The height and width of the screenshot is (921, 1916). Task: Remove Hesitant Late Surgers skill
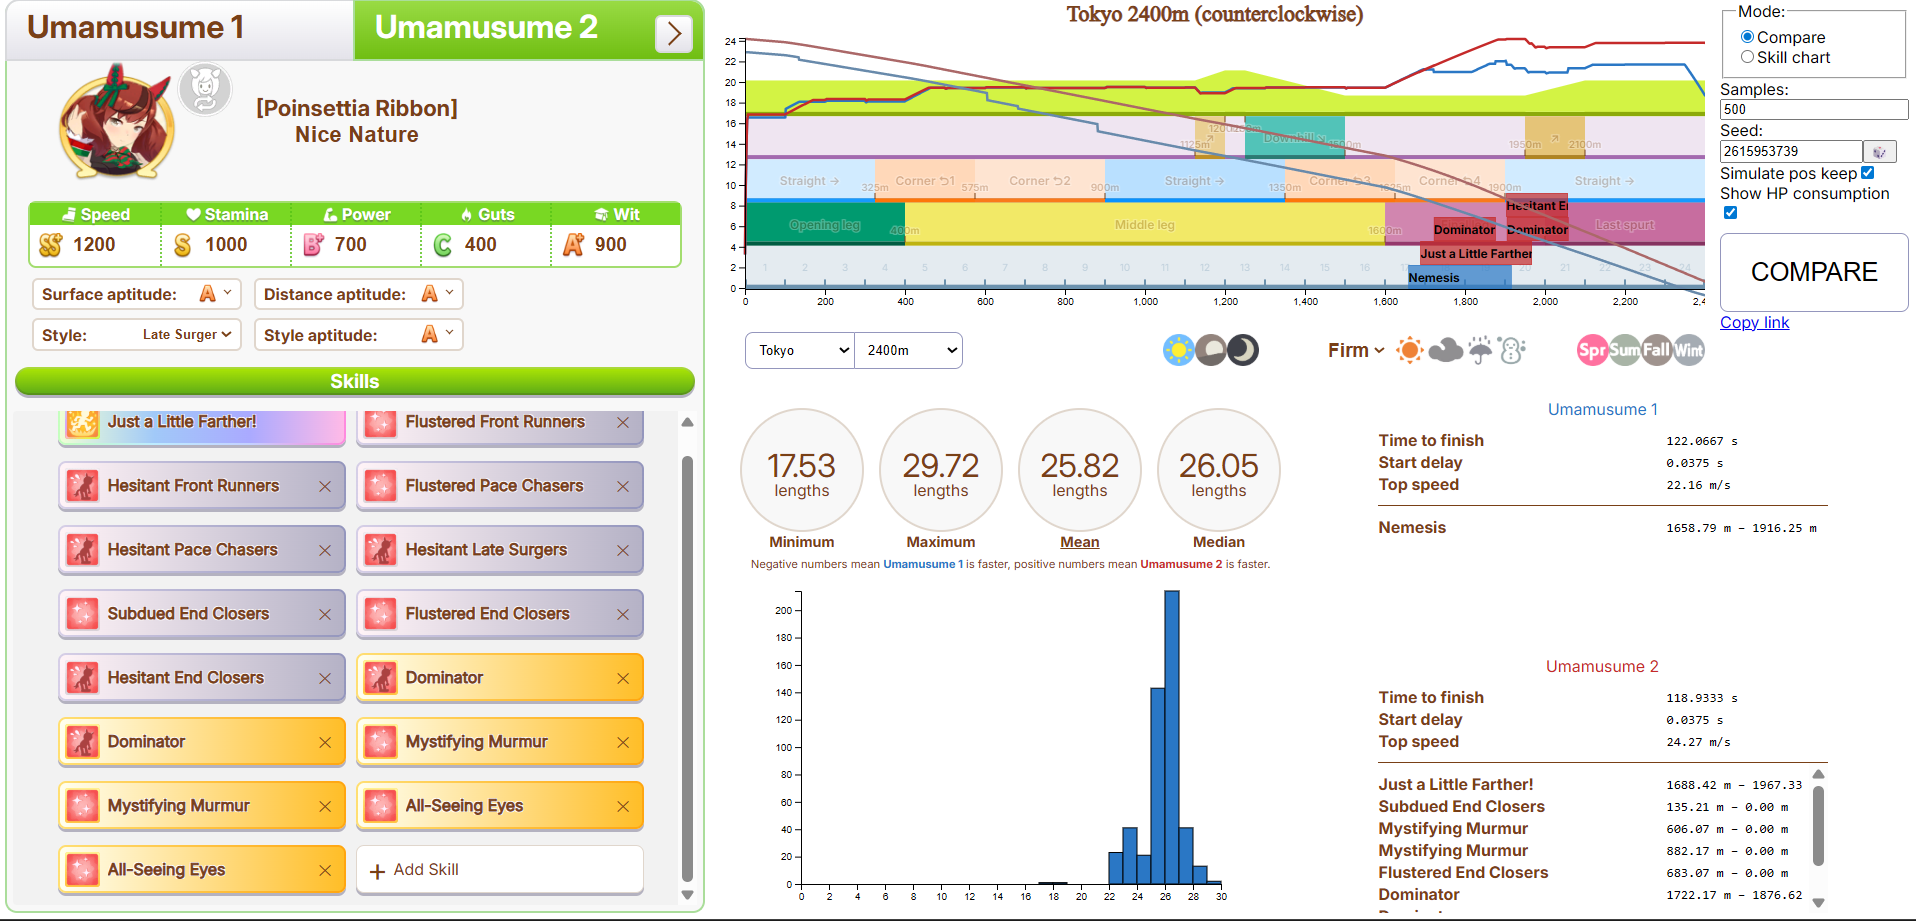(x=623, y=551)
